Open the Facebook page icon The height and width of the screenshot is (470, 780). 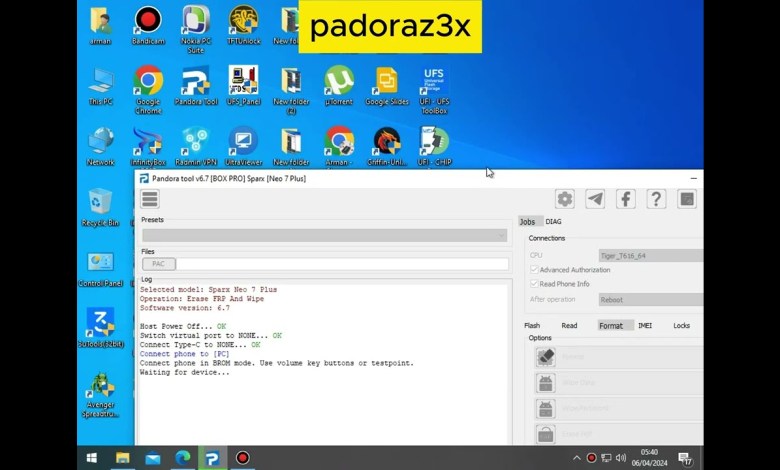(626, 199)
